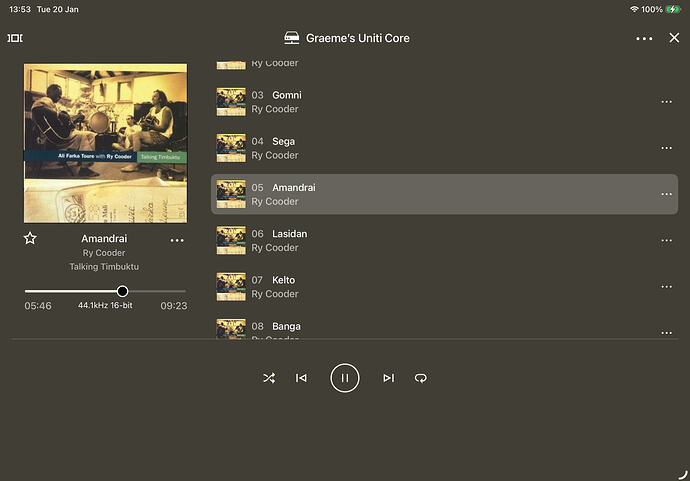Close the now playing view
The height and width of the screenshot is (481, 690).
(674, 38)
